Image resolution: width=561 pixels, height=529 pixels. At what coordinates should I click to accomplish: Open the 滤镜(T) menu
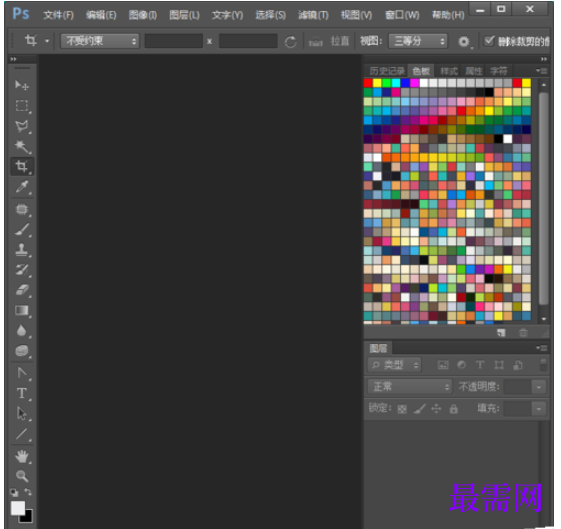click(313, 15)
